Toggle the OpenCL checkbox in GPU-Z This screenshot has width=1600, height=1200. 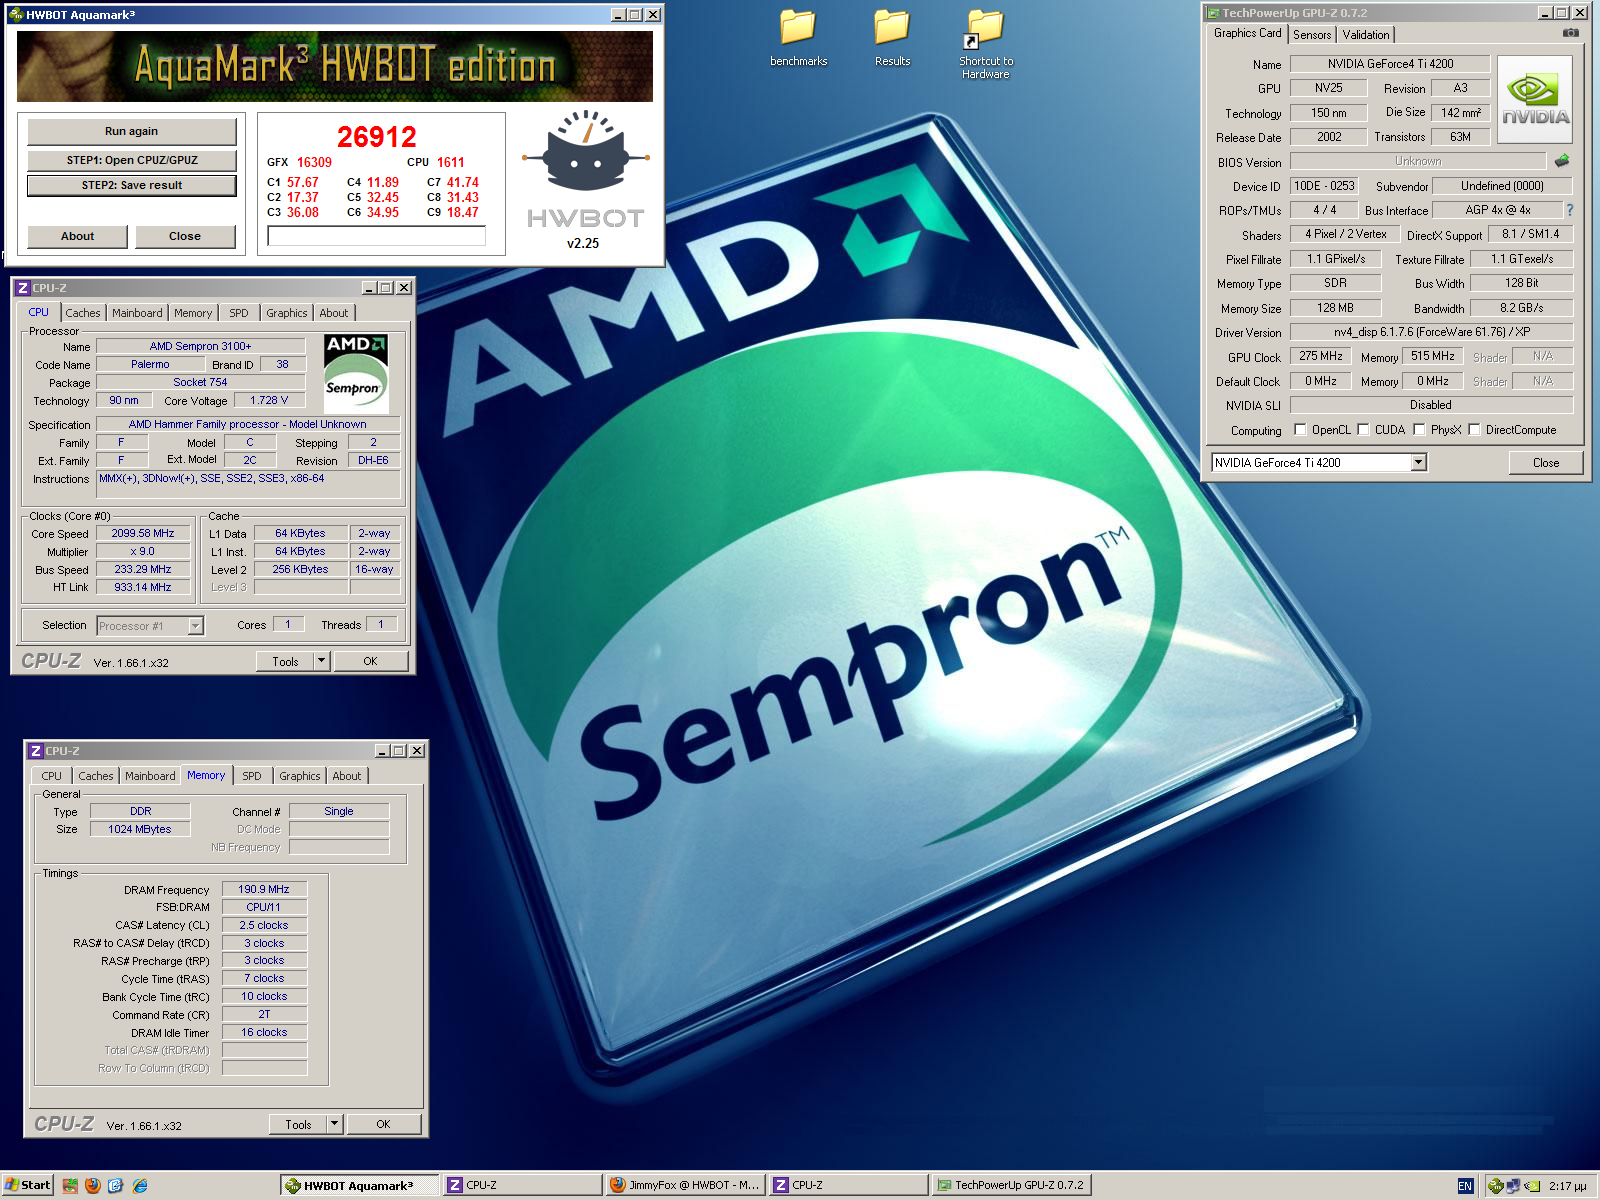pyautogui.click(x=1300, y=430)
